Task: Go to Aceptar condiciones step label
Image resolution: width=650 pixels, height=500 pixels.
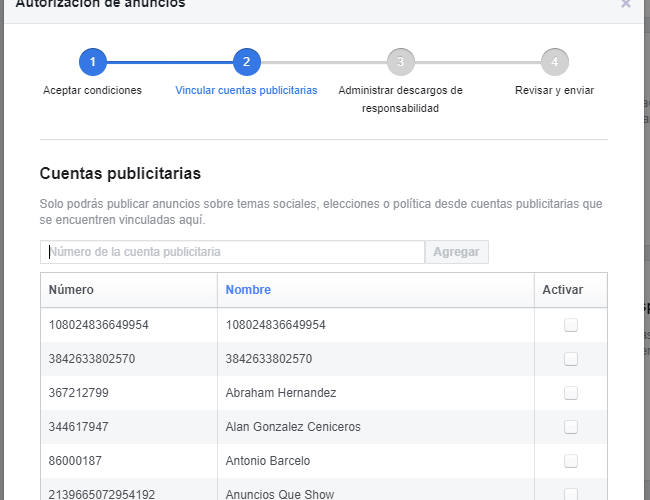Action: [x=92, y=90]
